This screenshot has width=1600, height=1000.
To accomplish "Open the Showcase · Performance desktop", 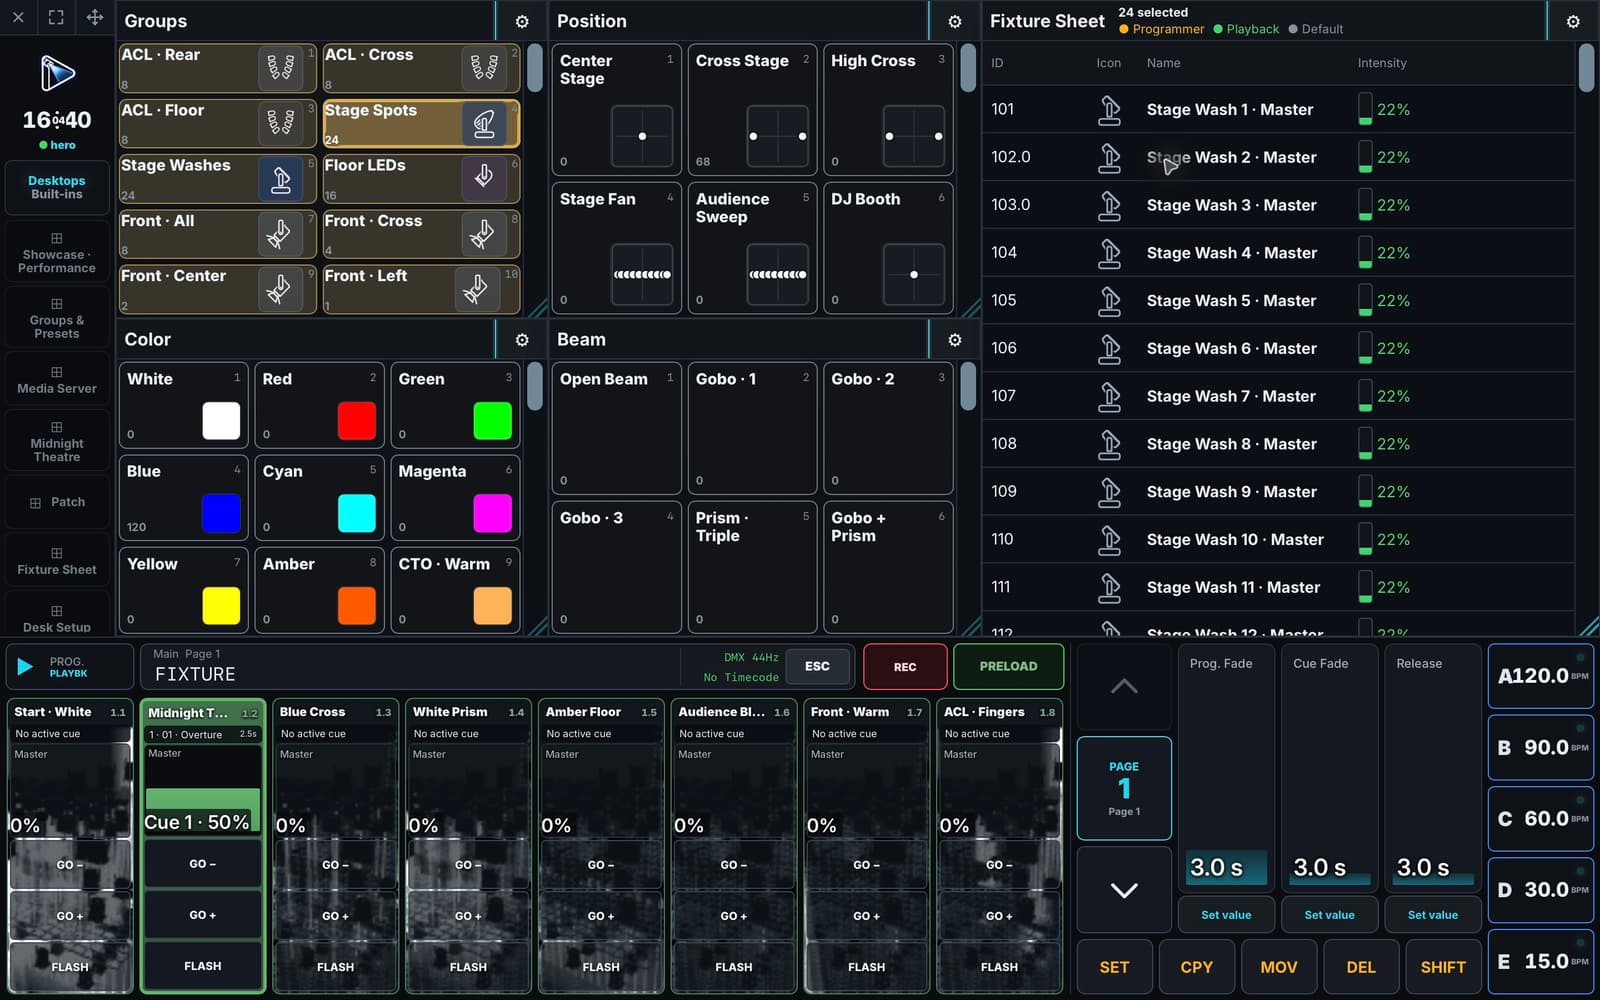I will [57, 253].
